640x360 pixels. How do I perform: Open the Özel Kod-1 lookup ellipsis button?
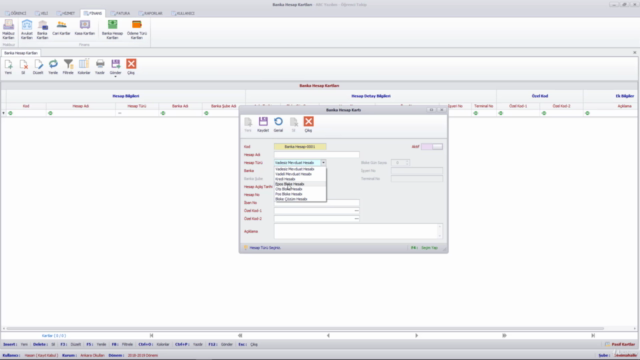356,211
